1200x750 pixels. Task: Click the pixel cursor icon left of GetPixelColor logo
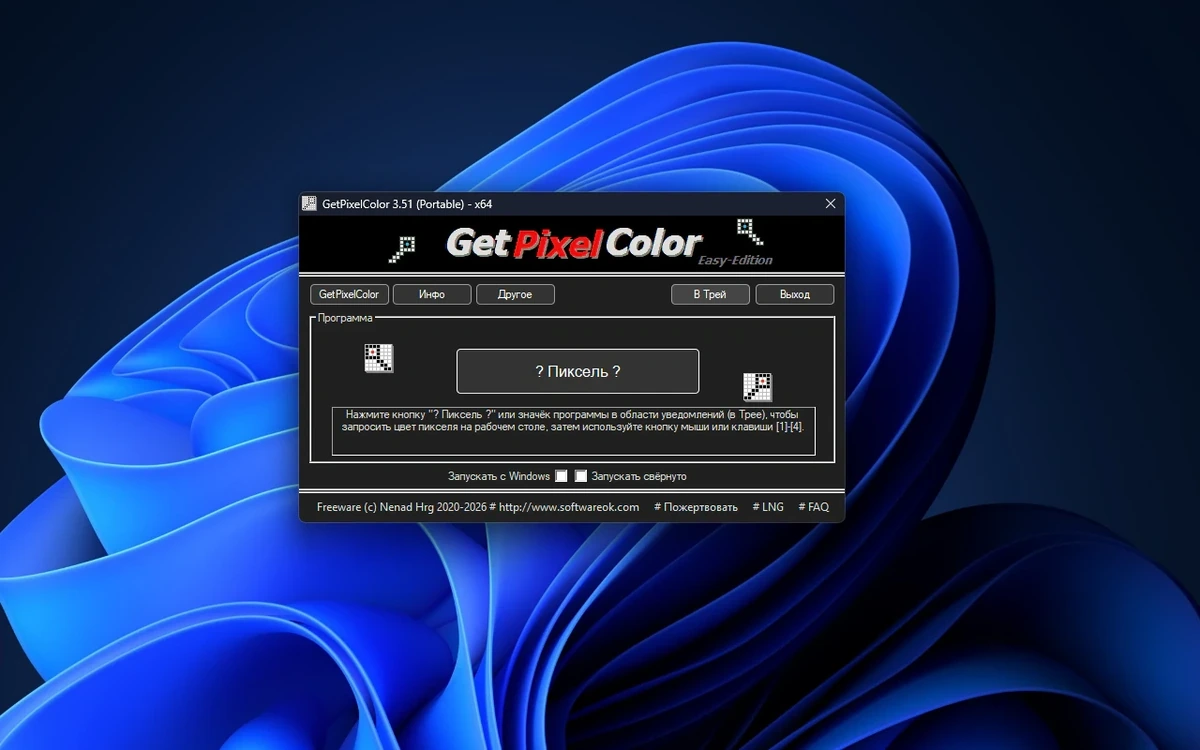click(x=402, y=249)
